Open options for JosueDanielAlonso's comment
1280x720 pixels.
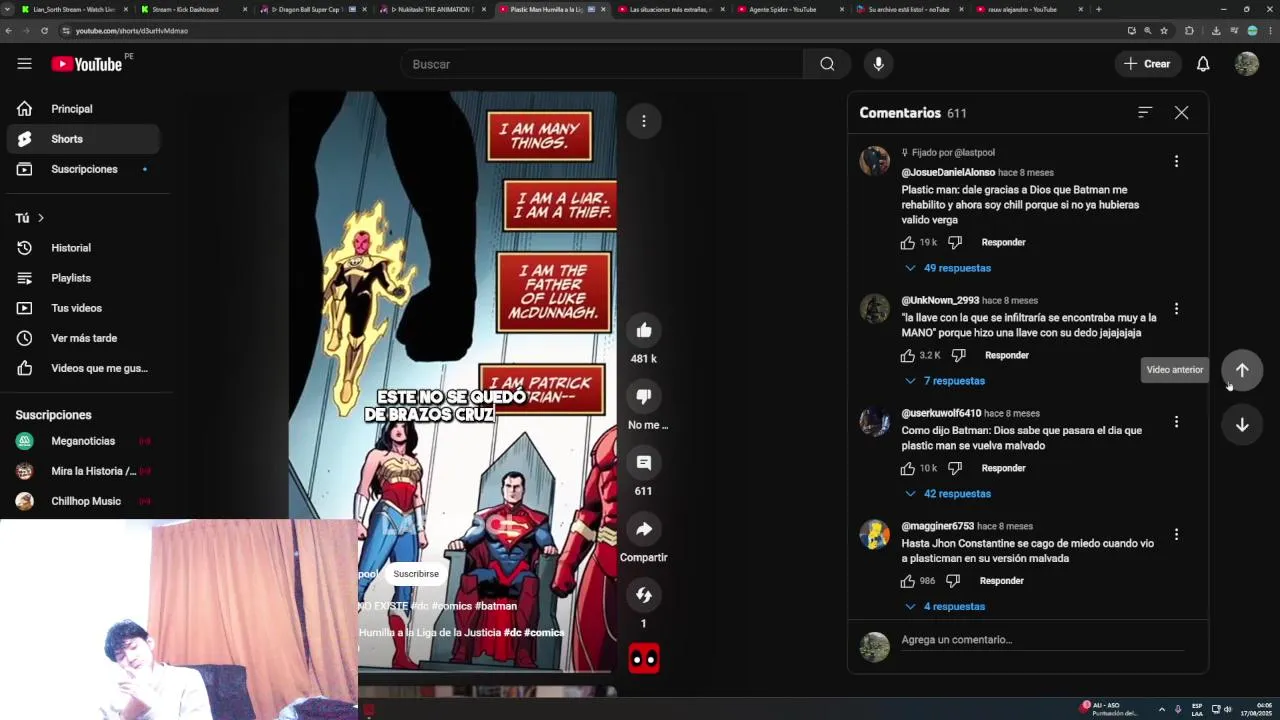pyautogui.click(x=1176, y=161)
